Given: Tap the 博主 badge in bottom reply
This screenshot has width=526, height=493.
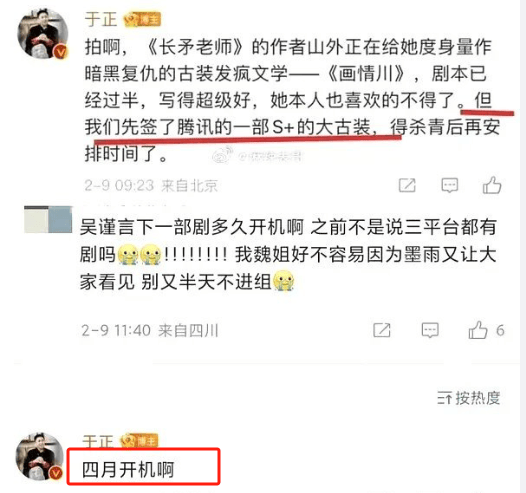Looking at the screenshot, I should (139, 441).
